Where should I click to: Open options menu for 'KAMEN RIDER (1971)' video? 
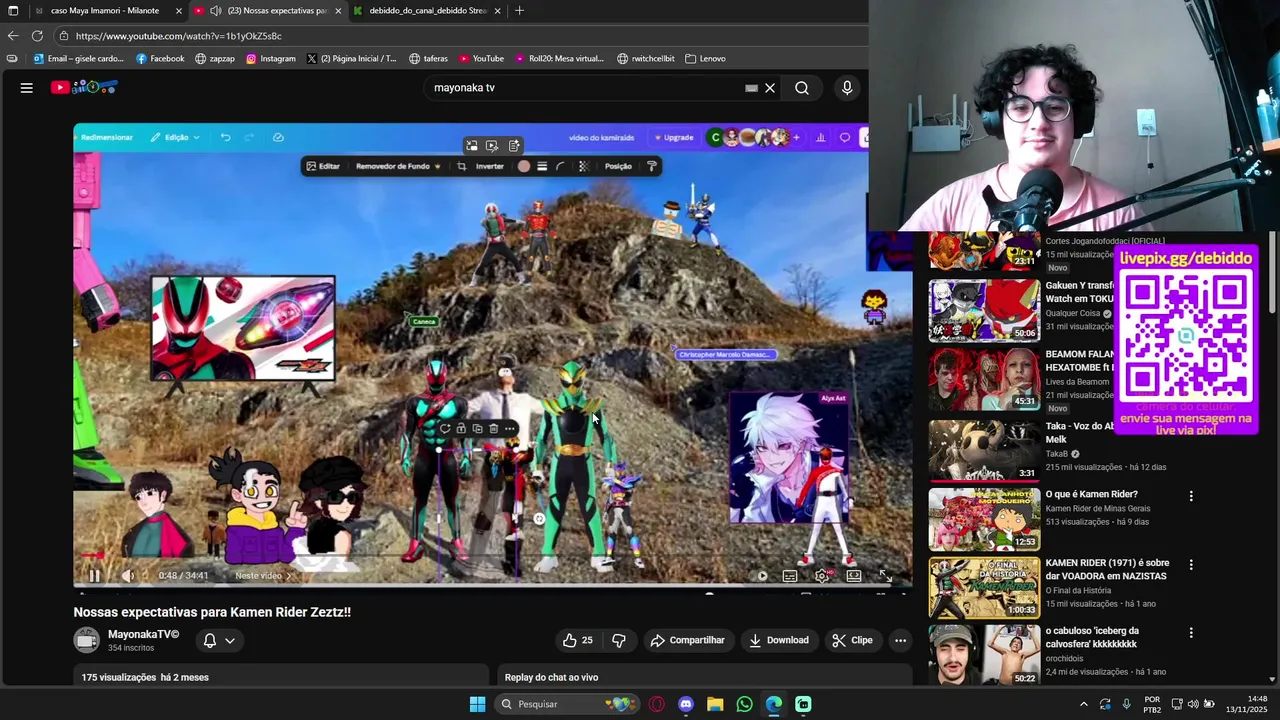(x=1191, y=565)
